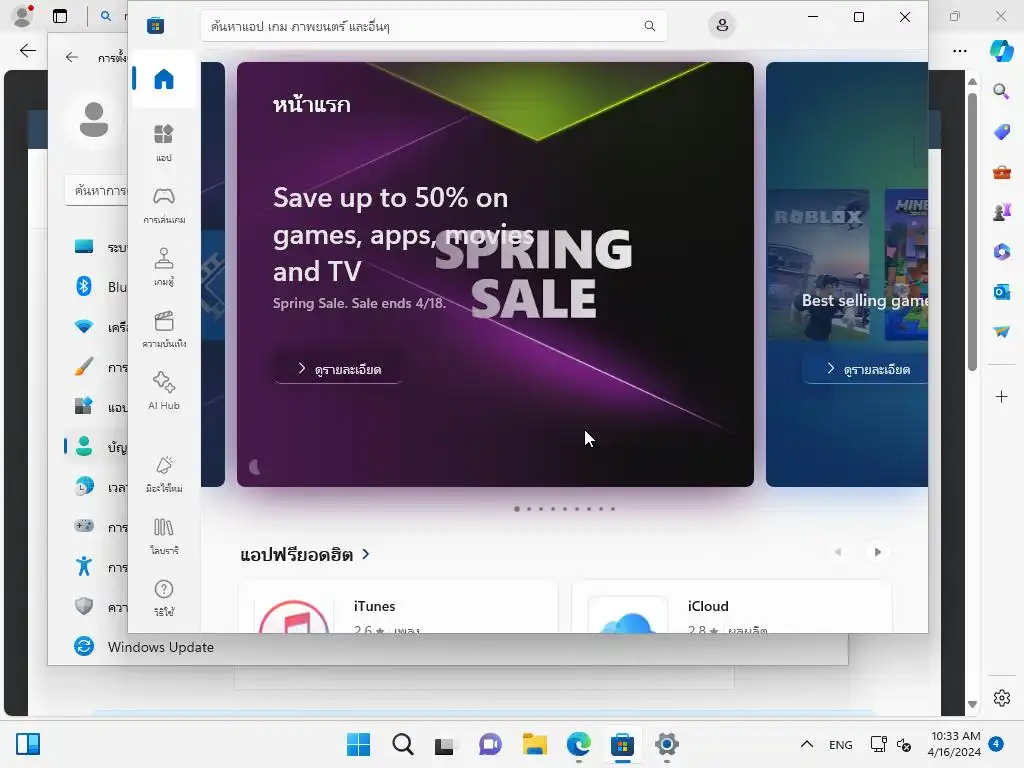Open Windows Update in Settings window
The height and width of the screenshot is (768, 1024).
[144, 647]
